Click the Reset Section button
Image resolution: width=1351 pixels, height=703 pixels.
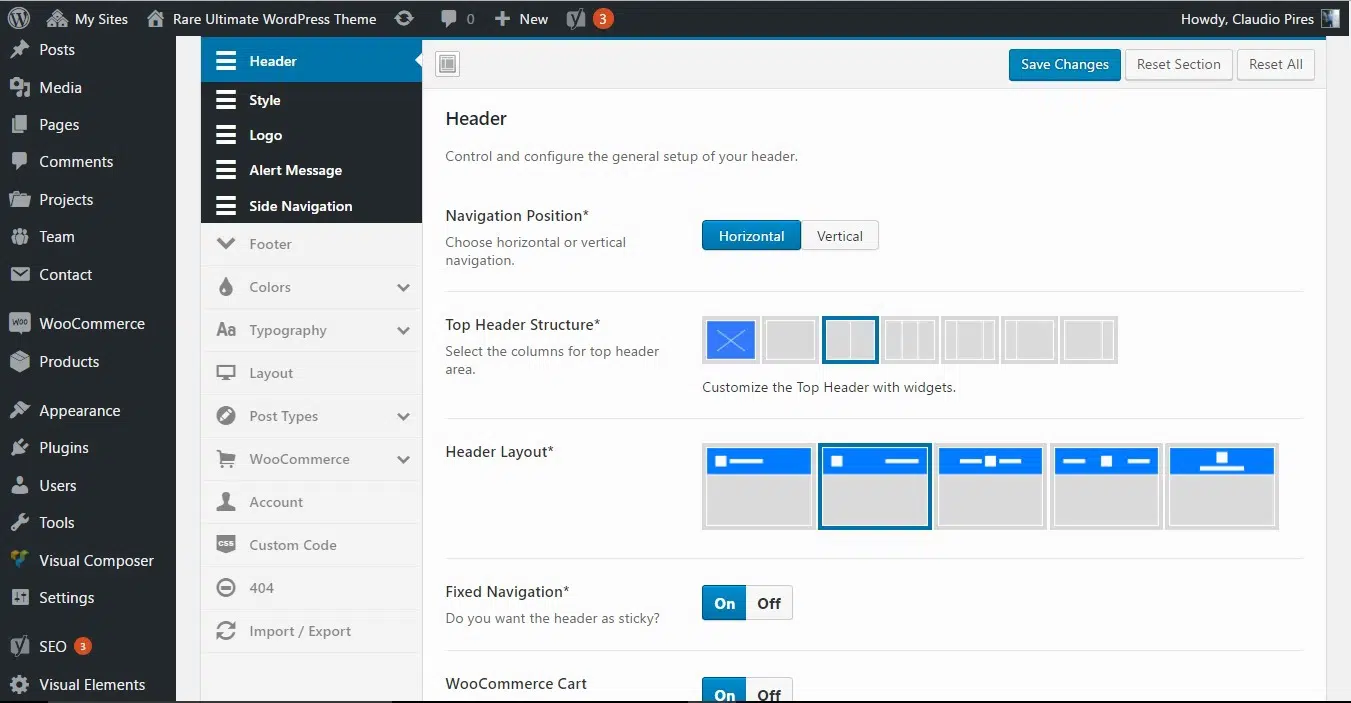pos(1178,64)
